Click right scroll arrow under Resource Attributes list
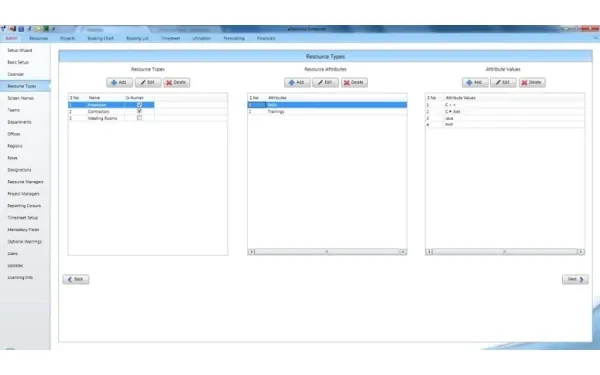 pyautogui.click(x=403, y=251)
